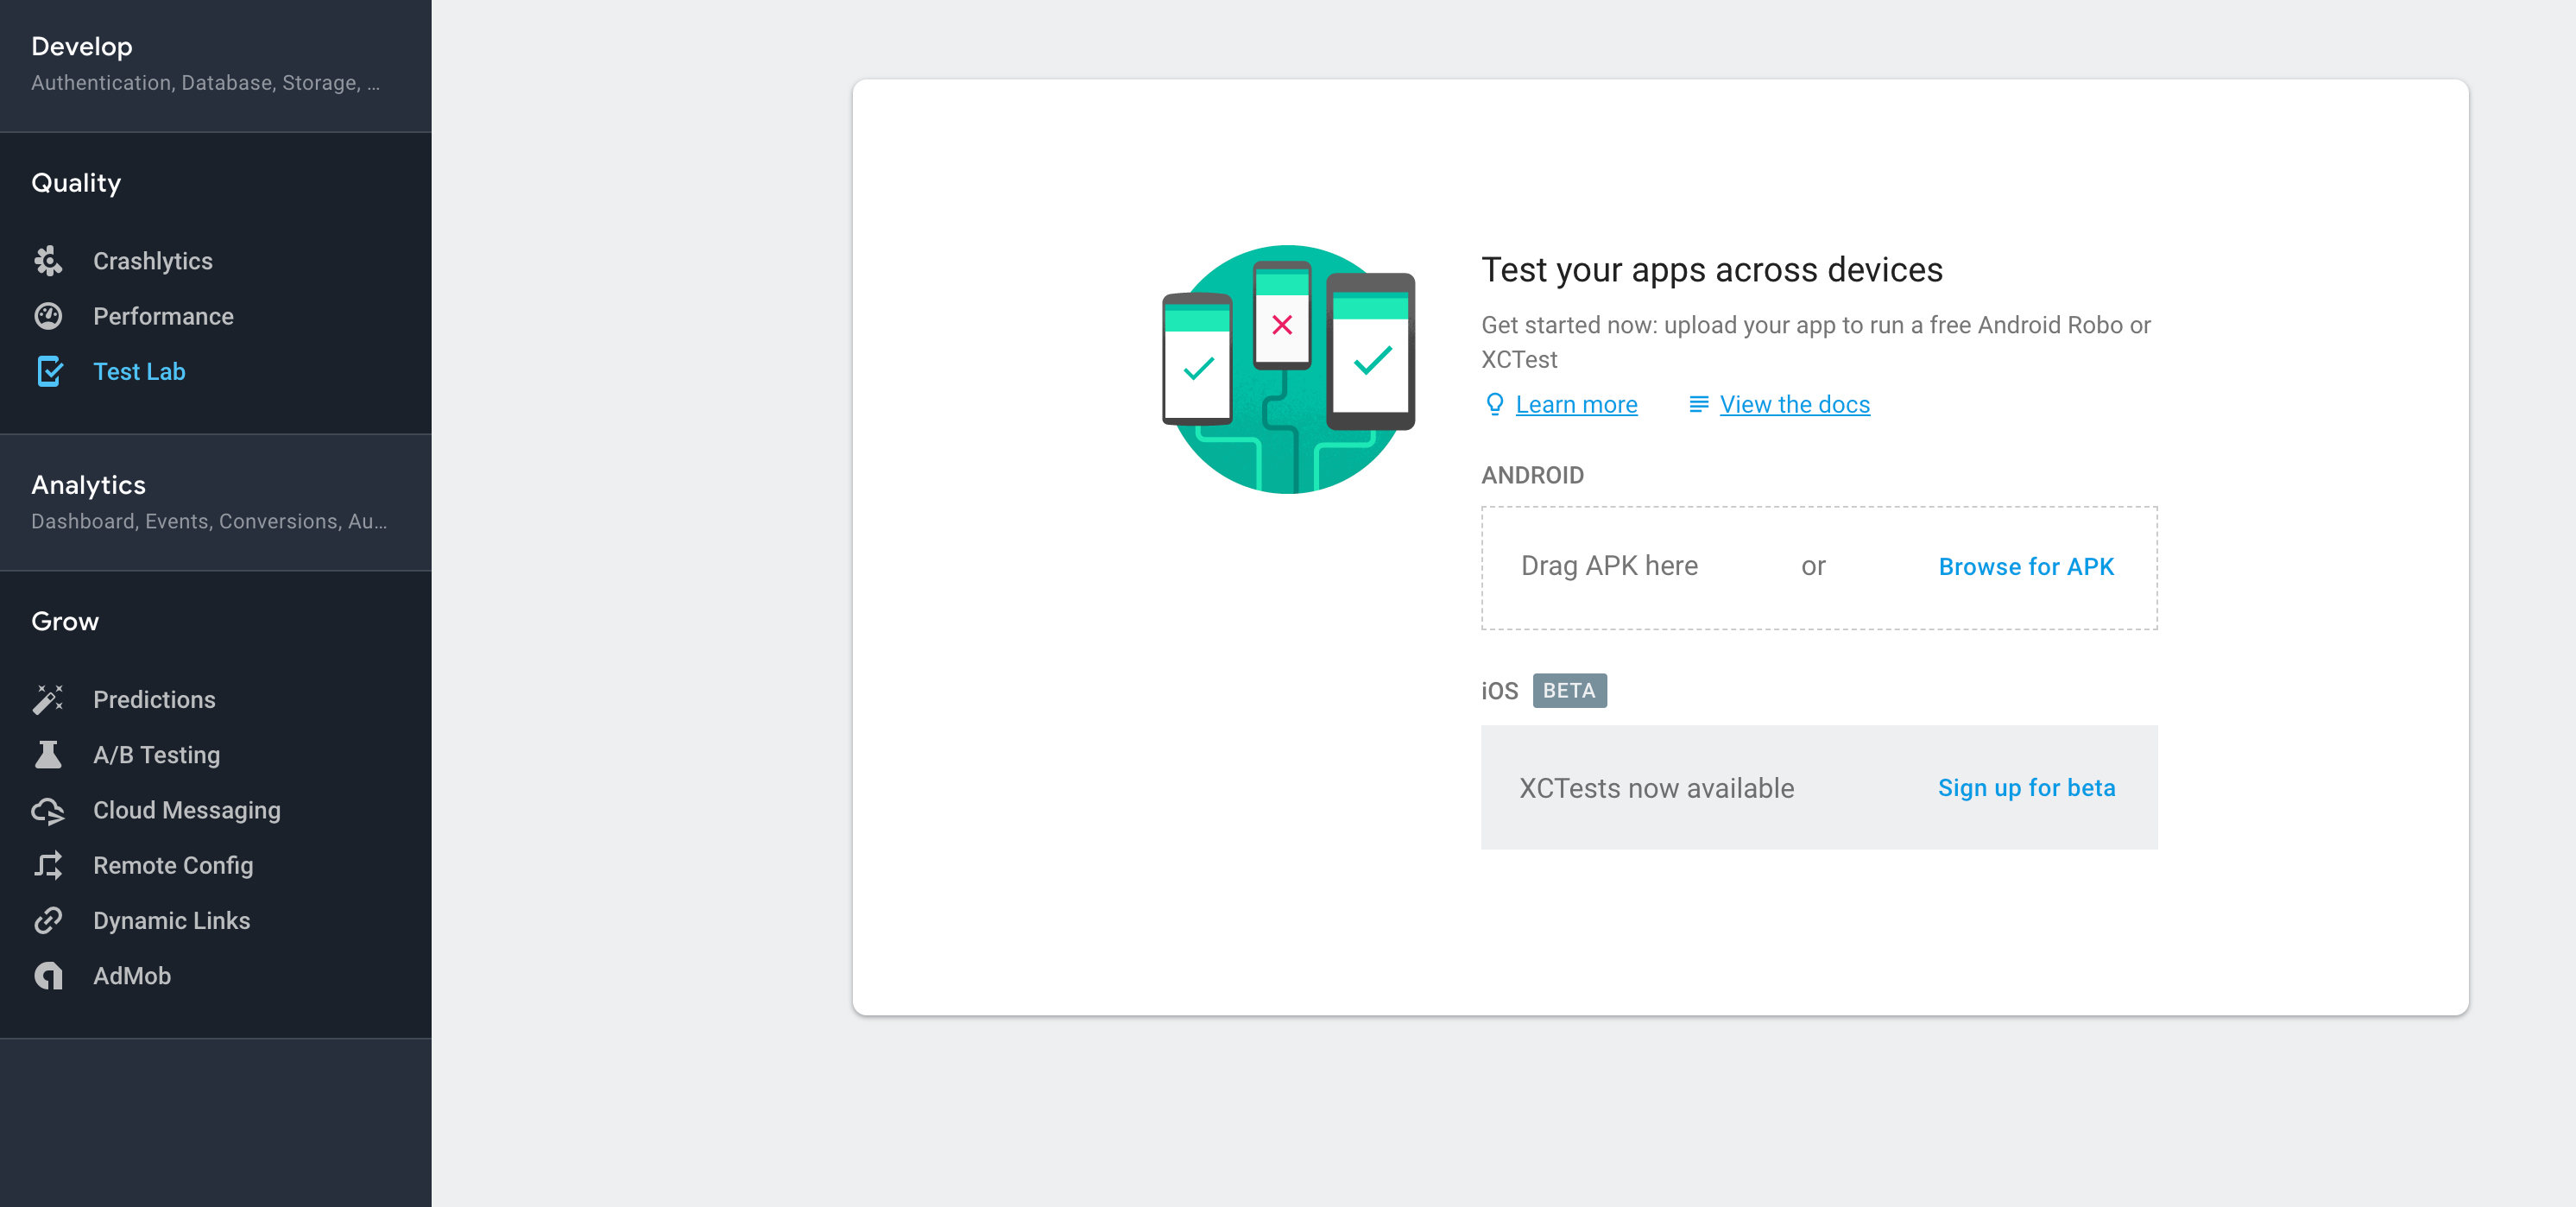Image resolution: width=2576 pixels, height=1207 pixels.
Task: Open the Learn more link
Action: pyautogui.click(x=1576, y=404)
